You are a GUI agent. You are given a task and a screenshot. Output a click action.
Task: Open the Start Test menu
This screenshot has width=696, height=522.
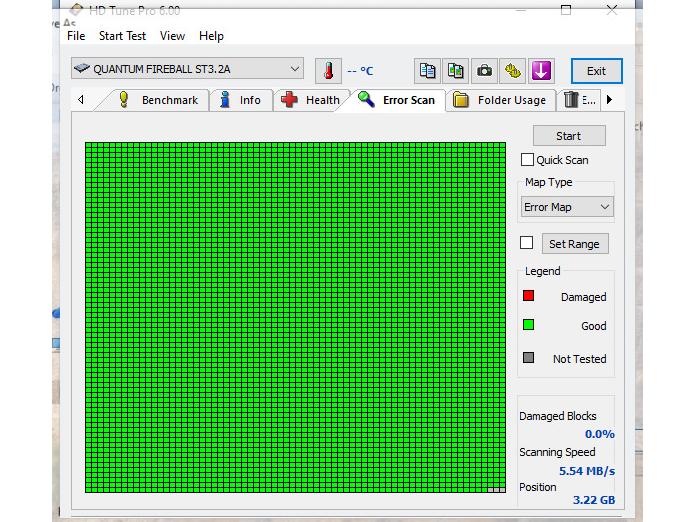point(122,36)
